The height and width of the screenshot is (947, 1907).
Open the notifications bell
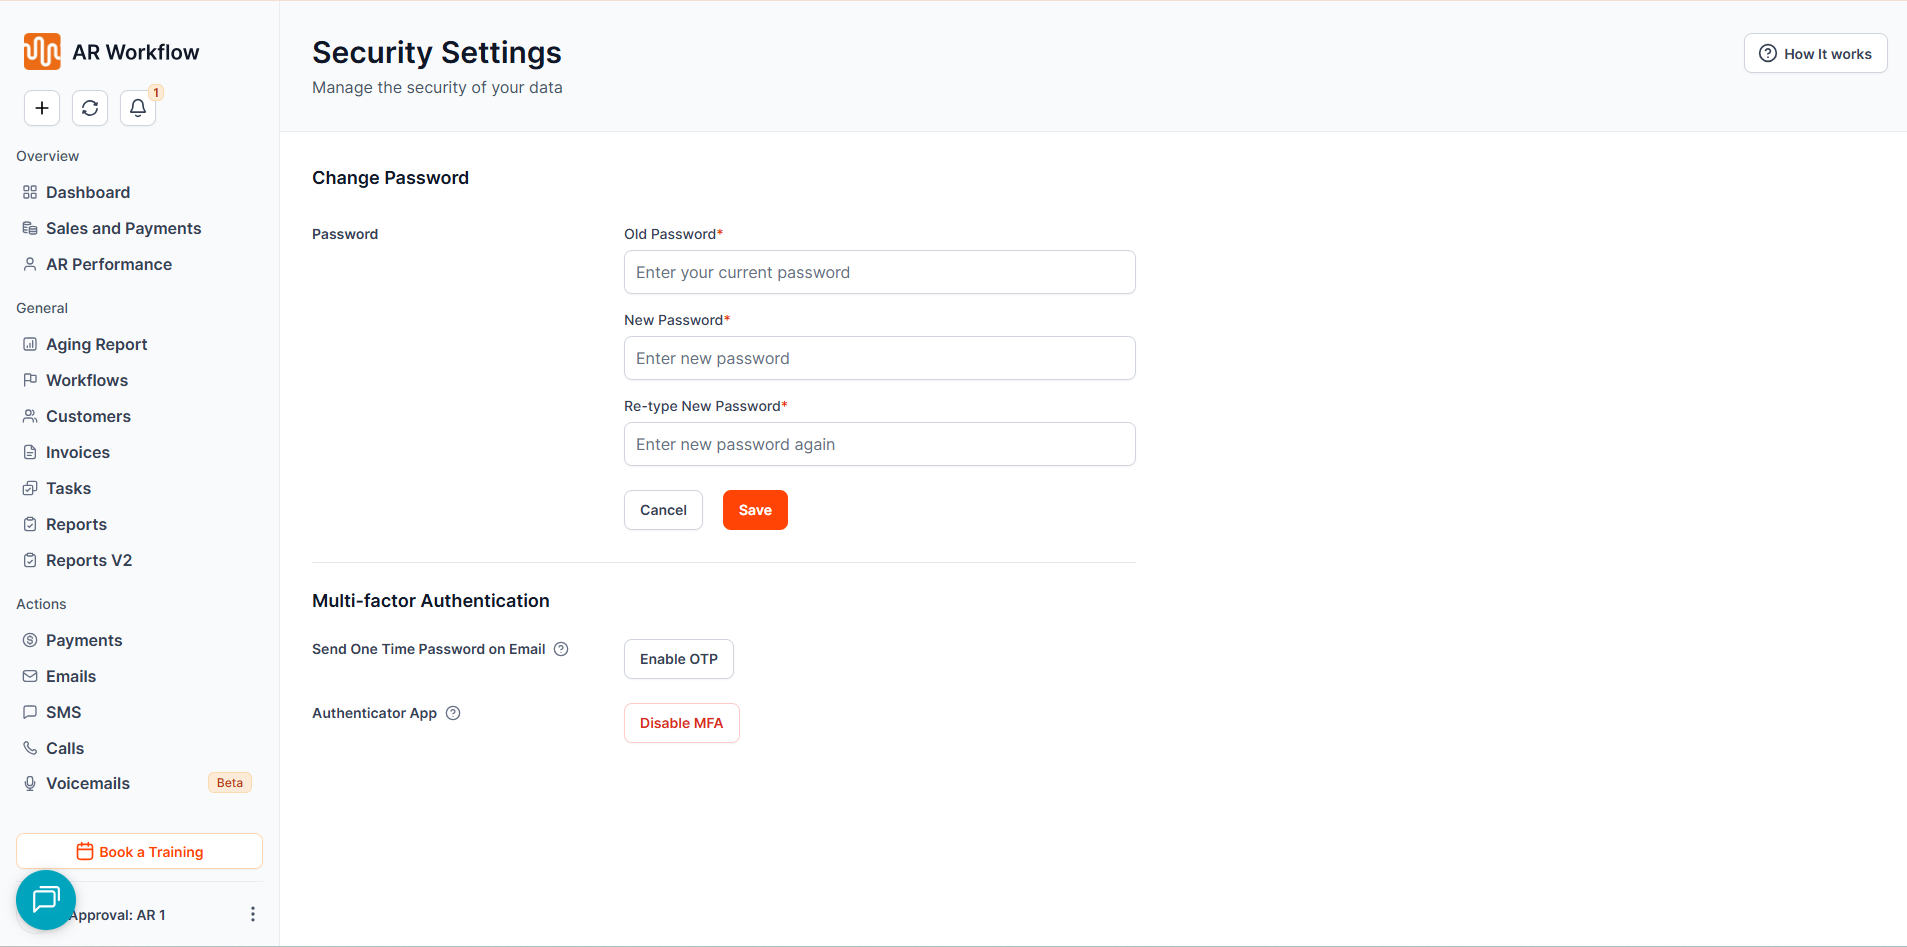click(138, 108)
